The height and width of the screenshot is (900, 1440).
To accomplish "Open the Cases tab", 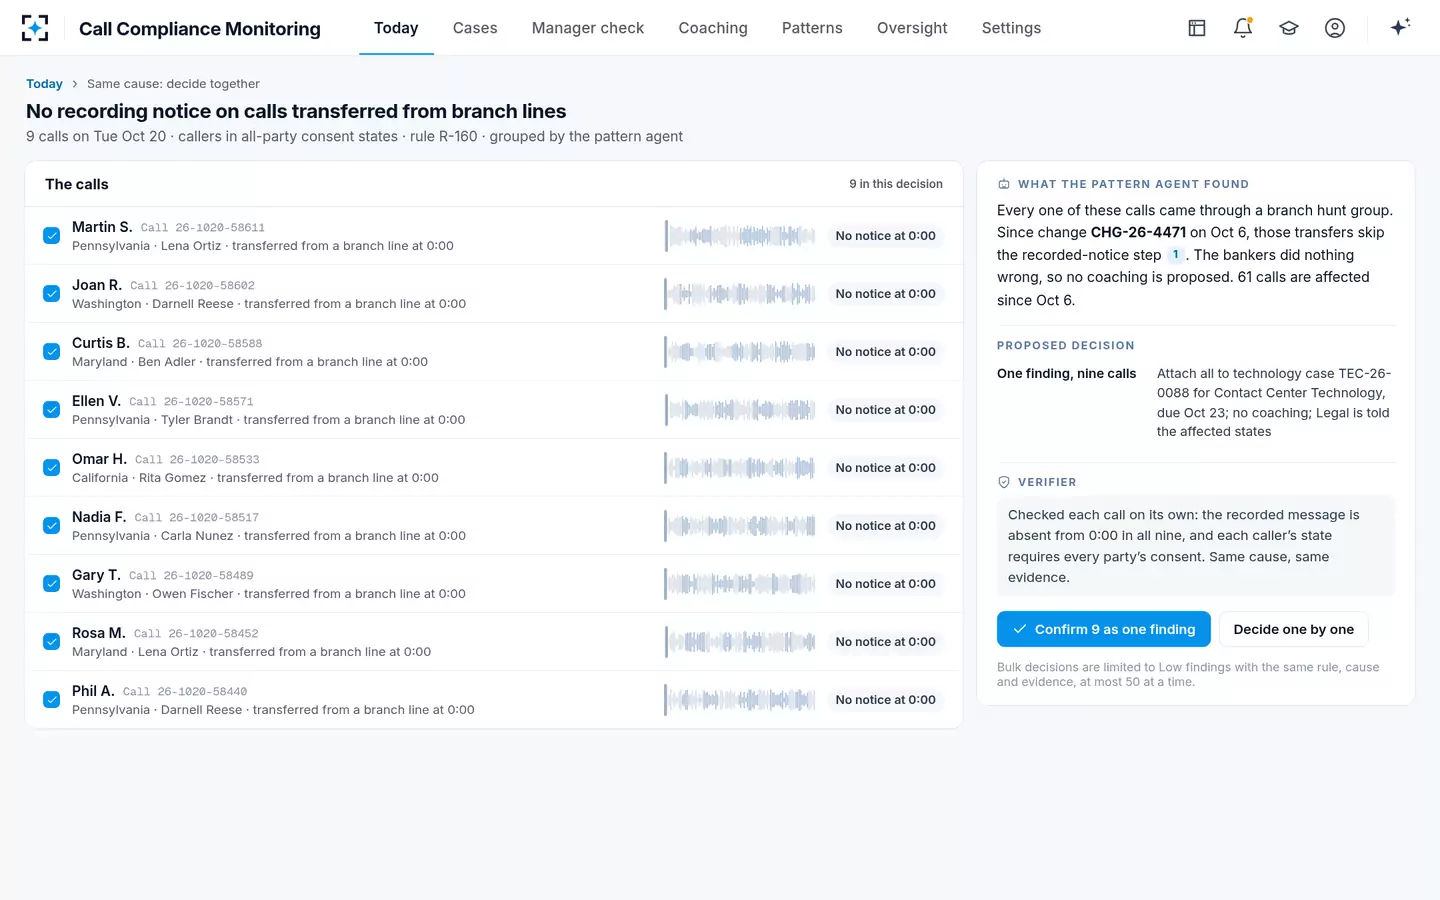I will click(475, 28).
